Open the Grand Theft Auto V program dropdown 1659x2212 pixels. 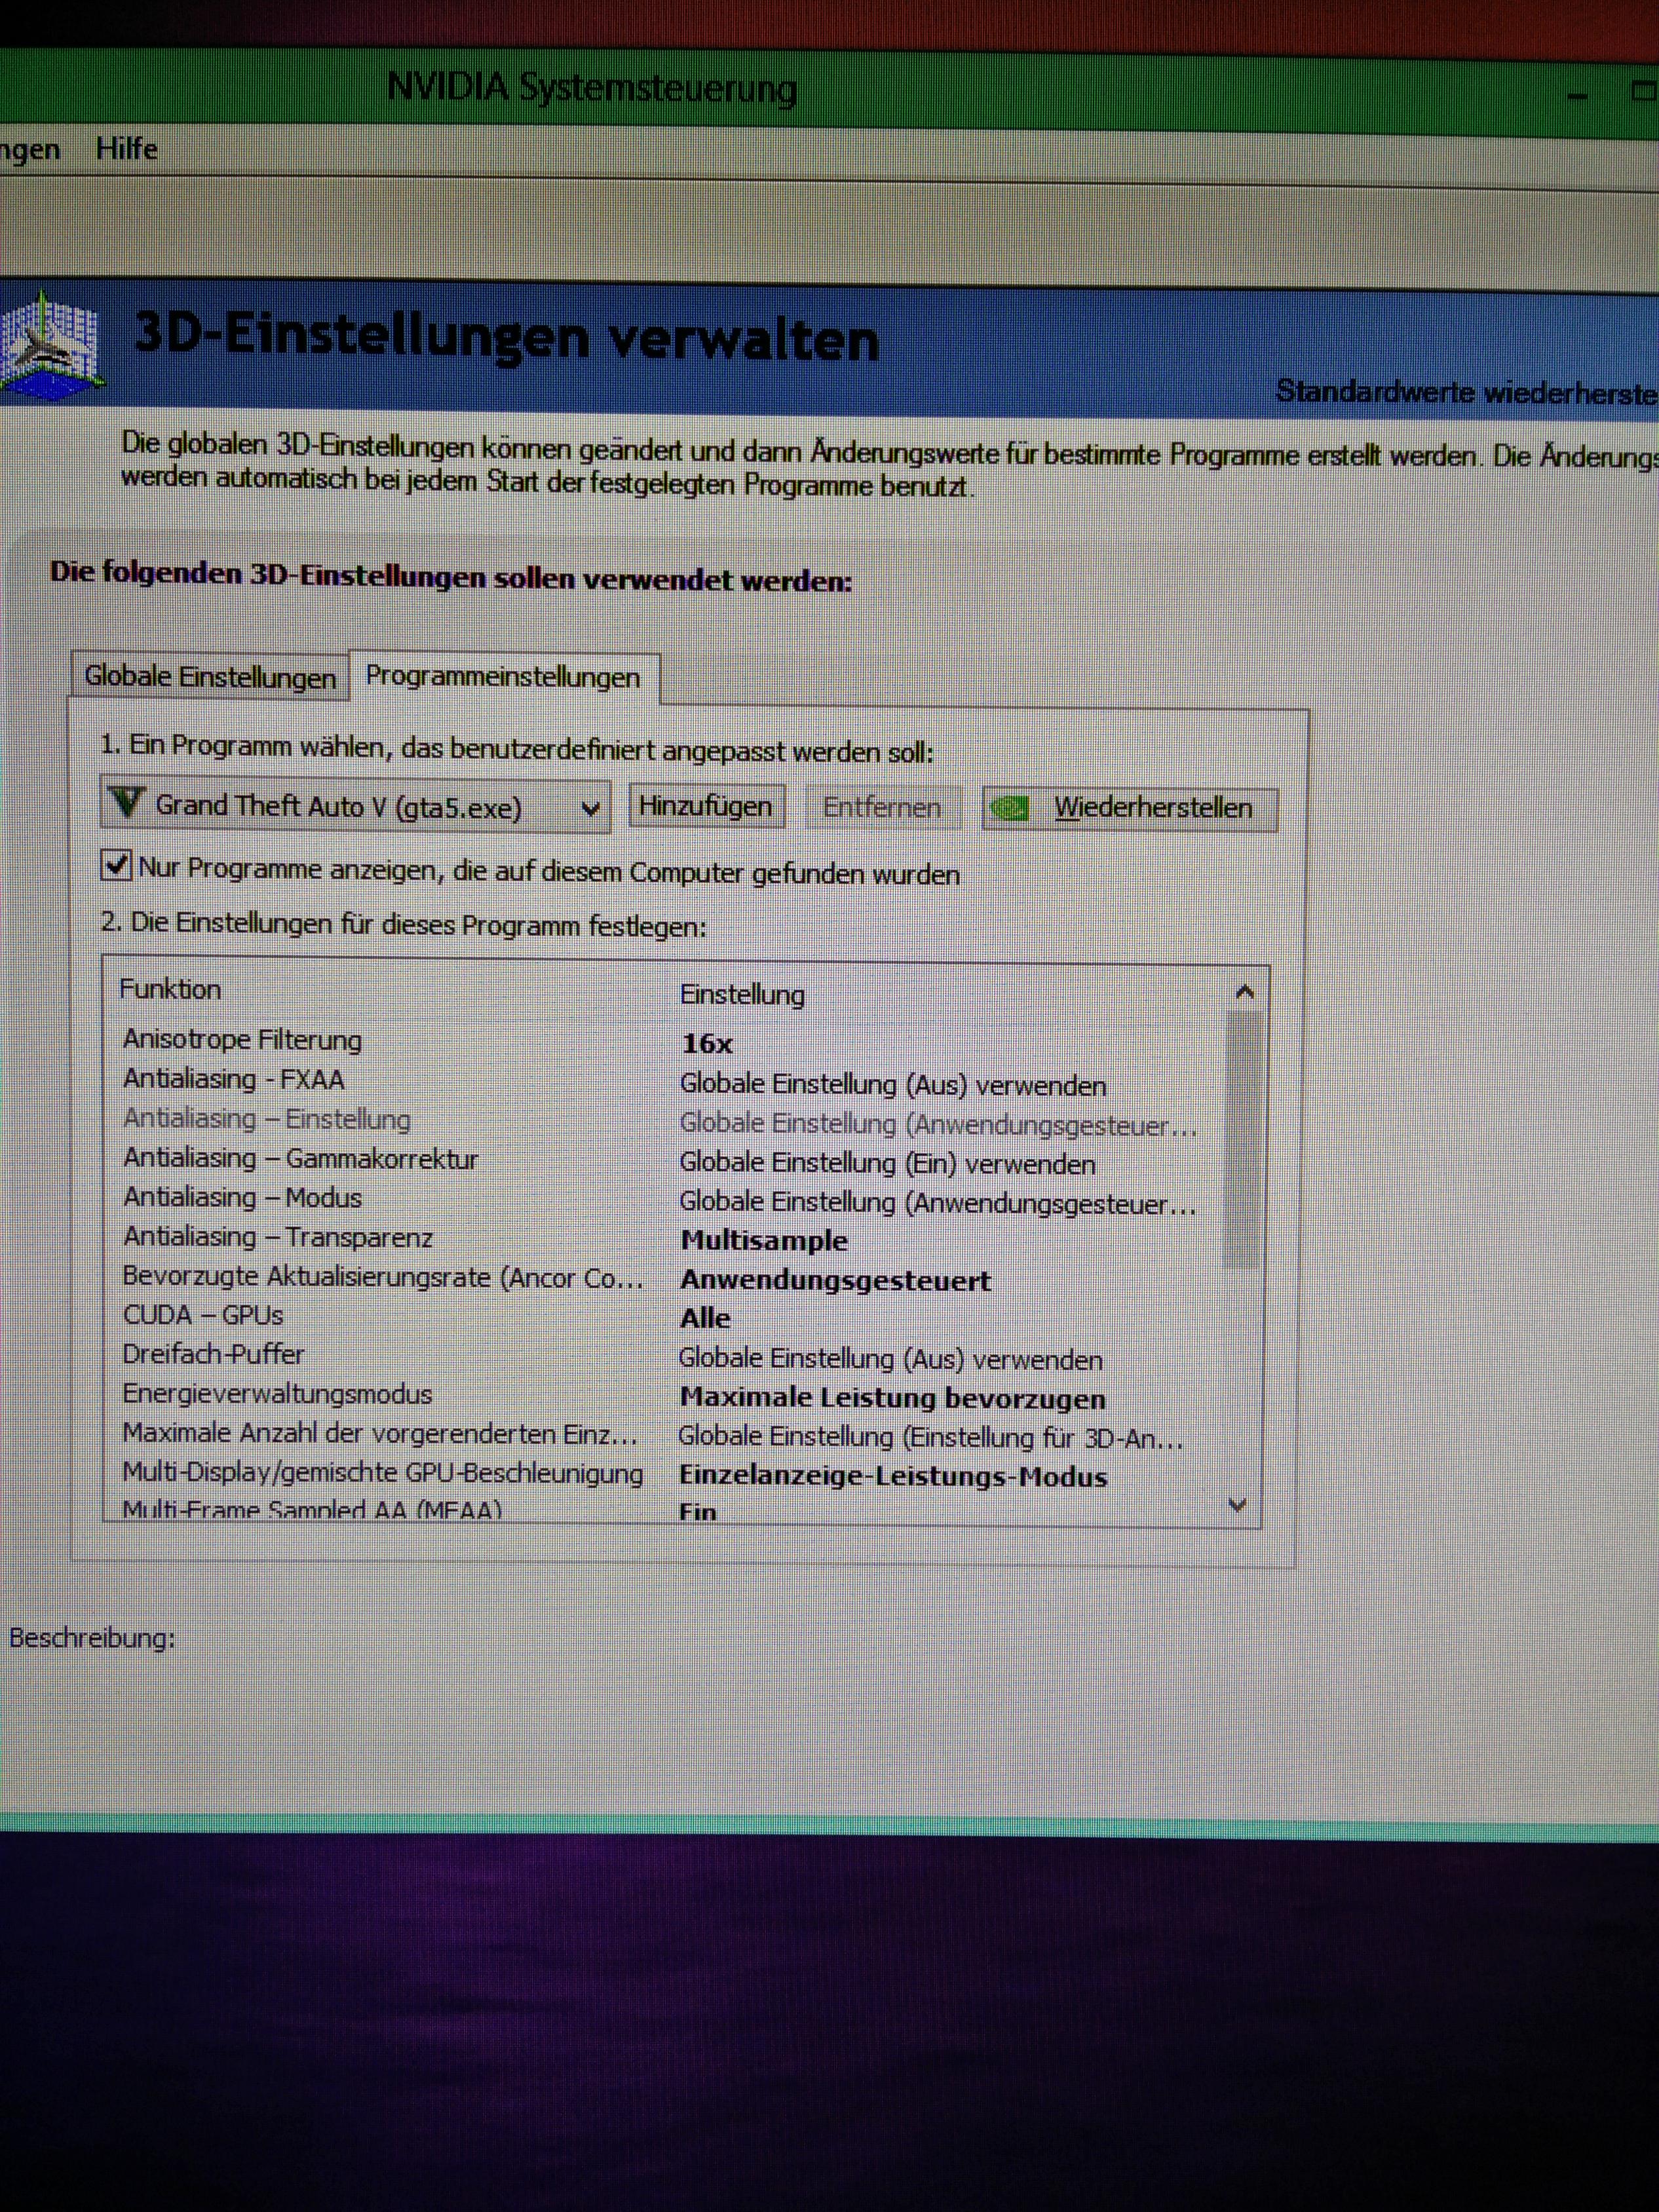coord(590,808)
